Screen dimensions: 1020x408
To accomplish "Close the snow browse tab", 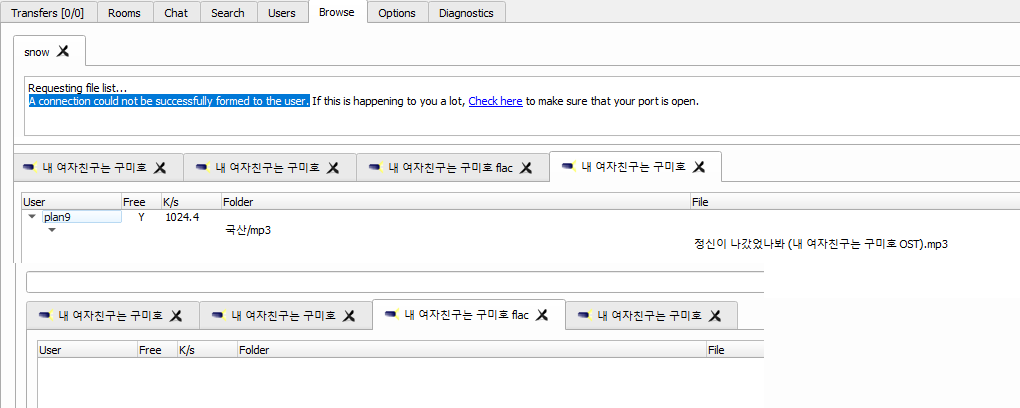I will coord(62,51).
